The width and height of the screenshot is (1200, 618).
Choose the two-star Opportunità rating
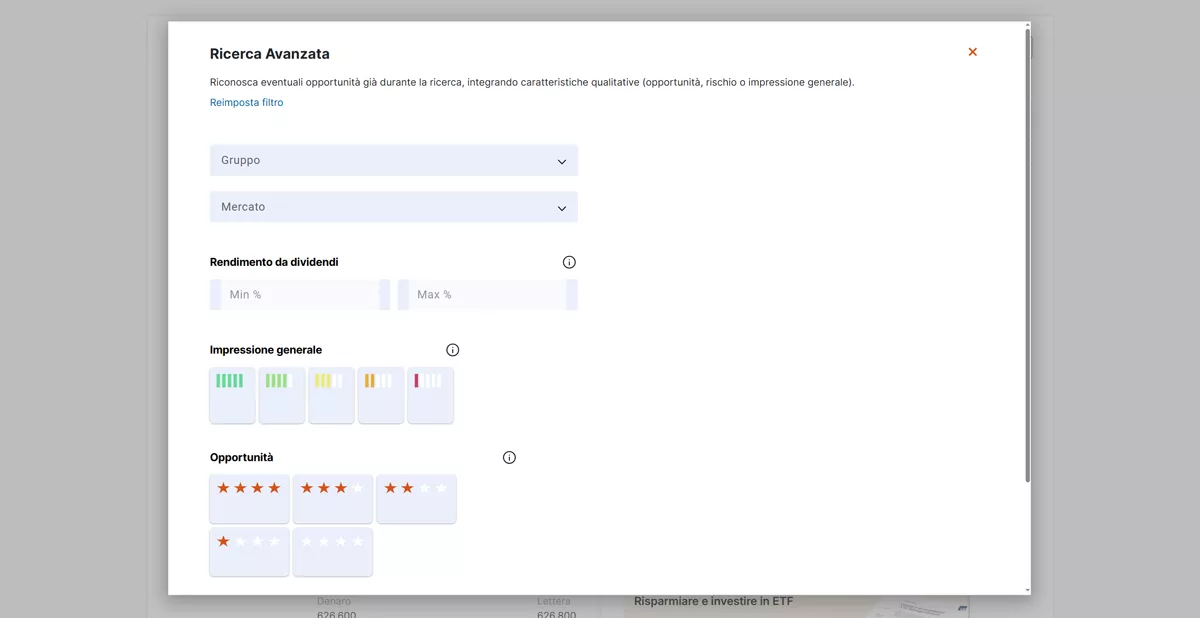click(416, 499)
